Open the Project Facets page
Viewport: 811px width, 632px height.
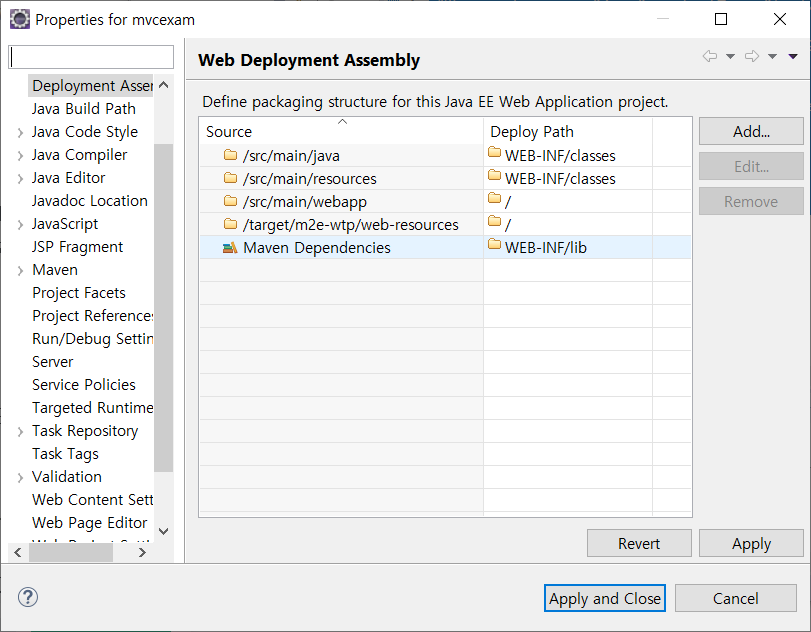tap(79, 293)
